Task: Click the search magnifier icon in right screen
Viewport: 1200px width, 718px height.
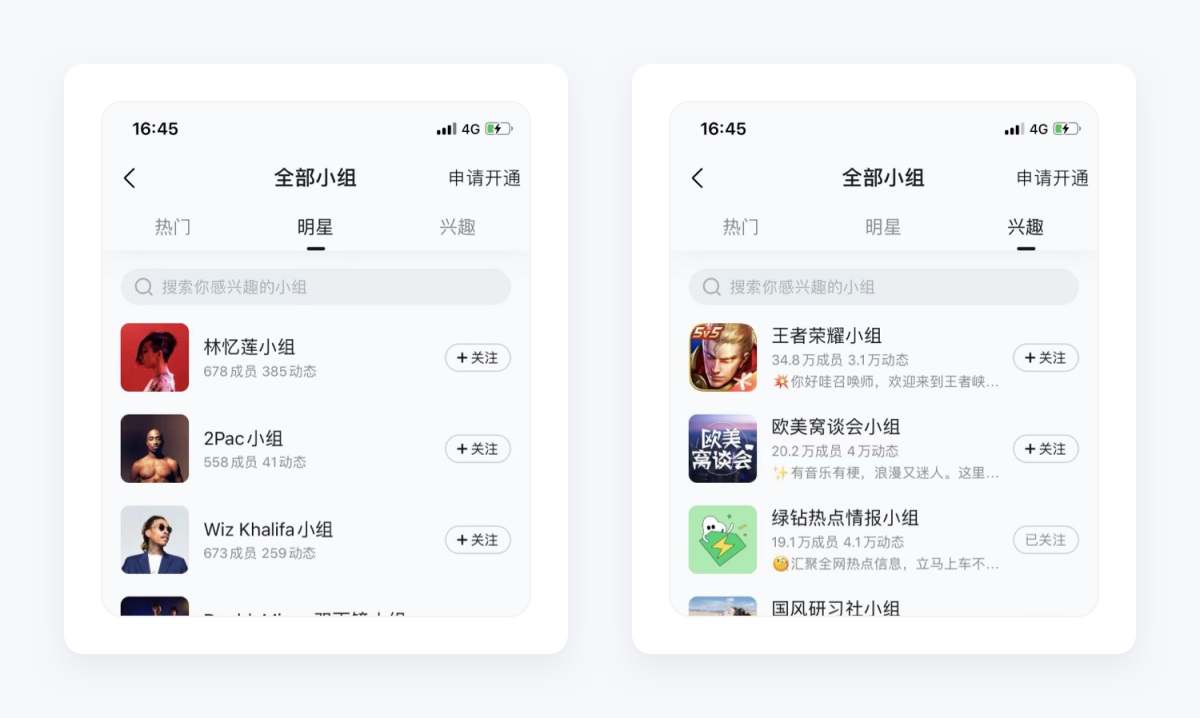Action: [712, 287]
